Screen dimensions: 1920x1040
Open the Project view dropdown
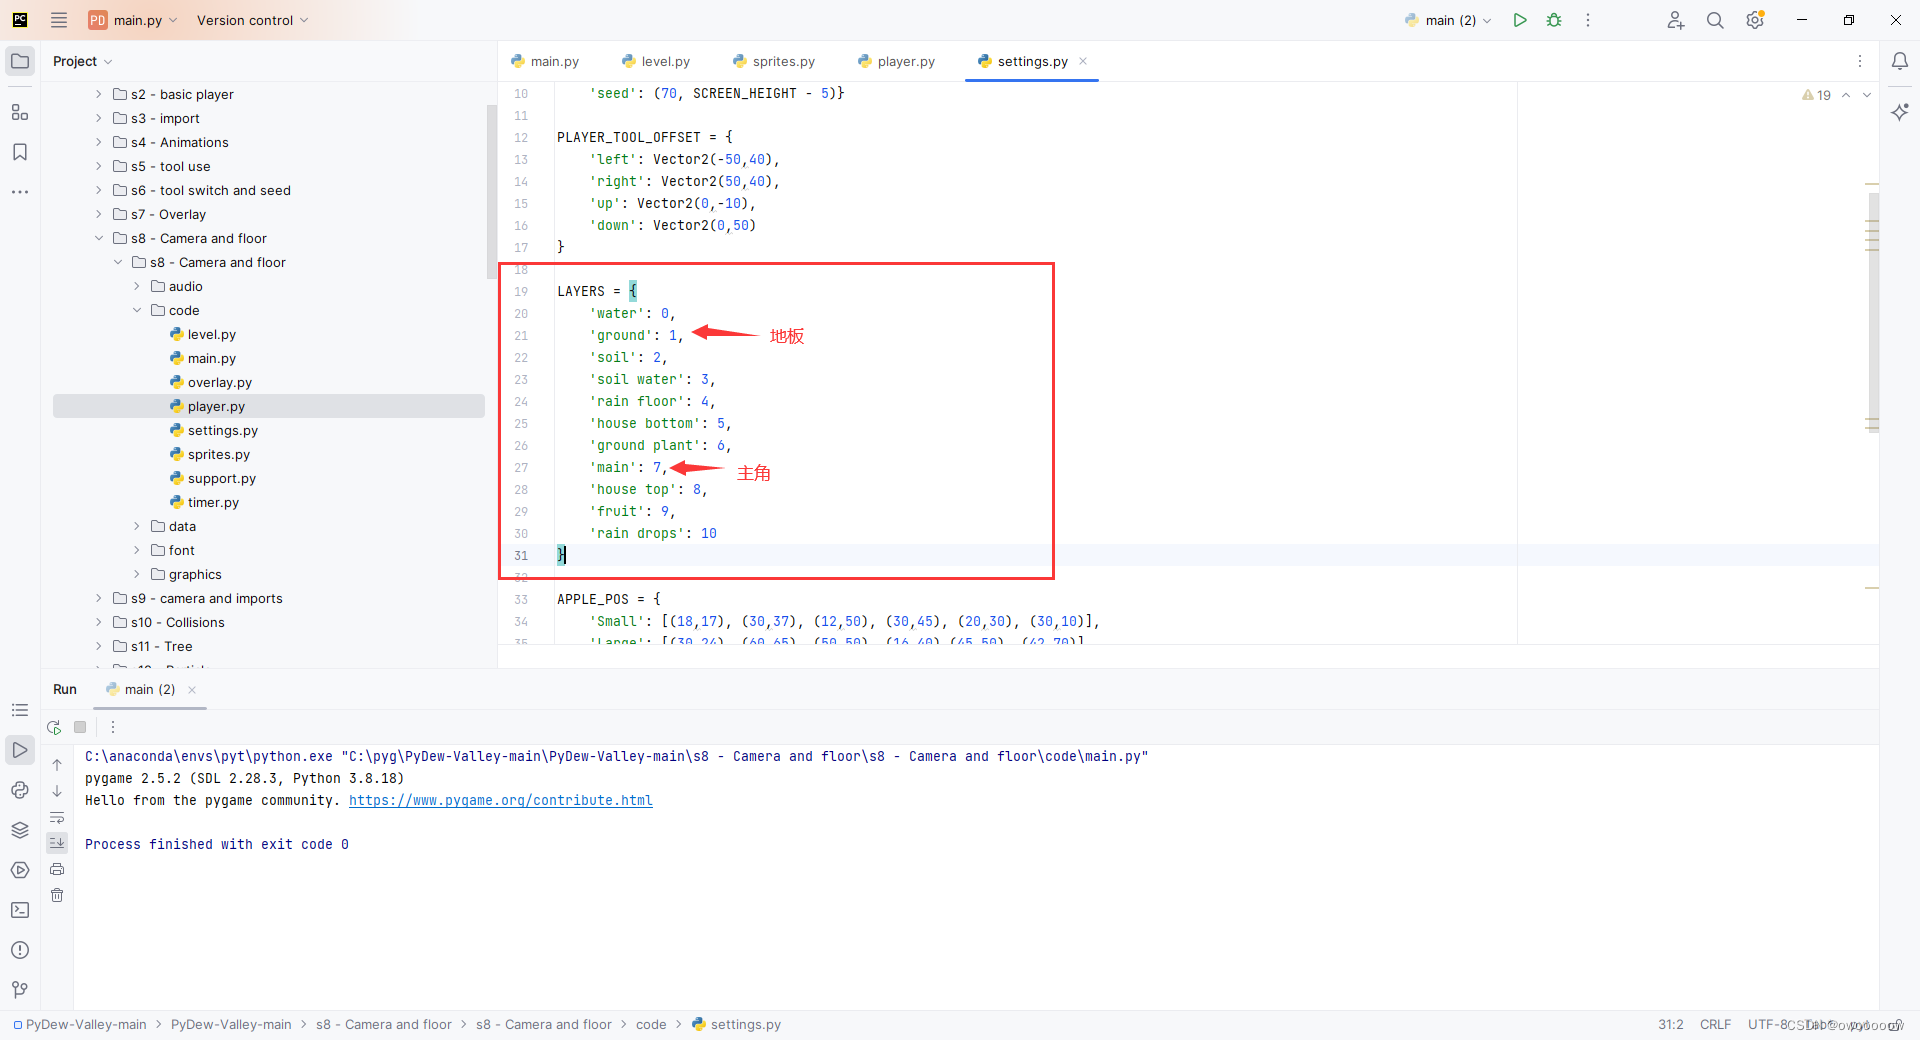(x=83, y=61)
